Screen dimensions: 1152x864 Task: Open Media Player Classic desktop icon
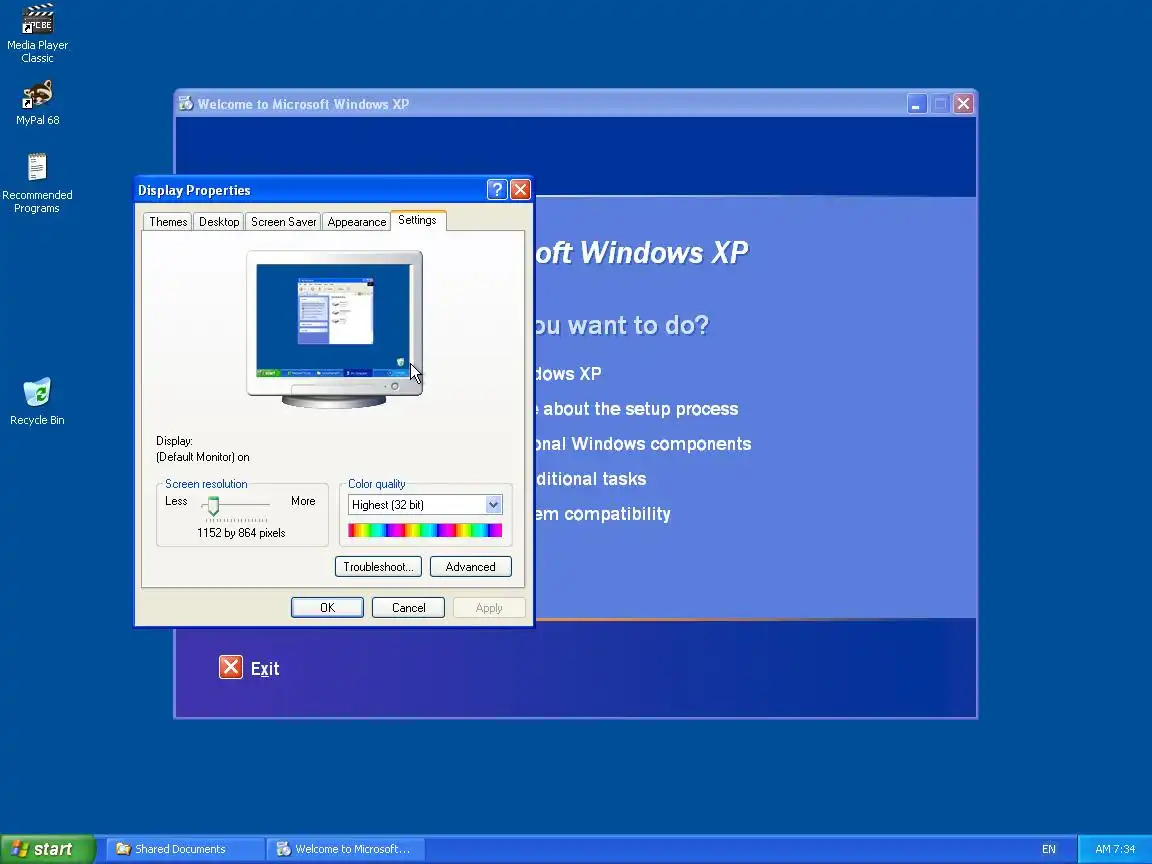[37, 33]
